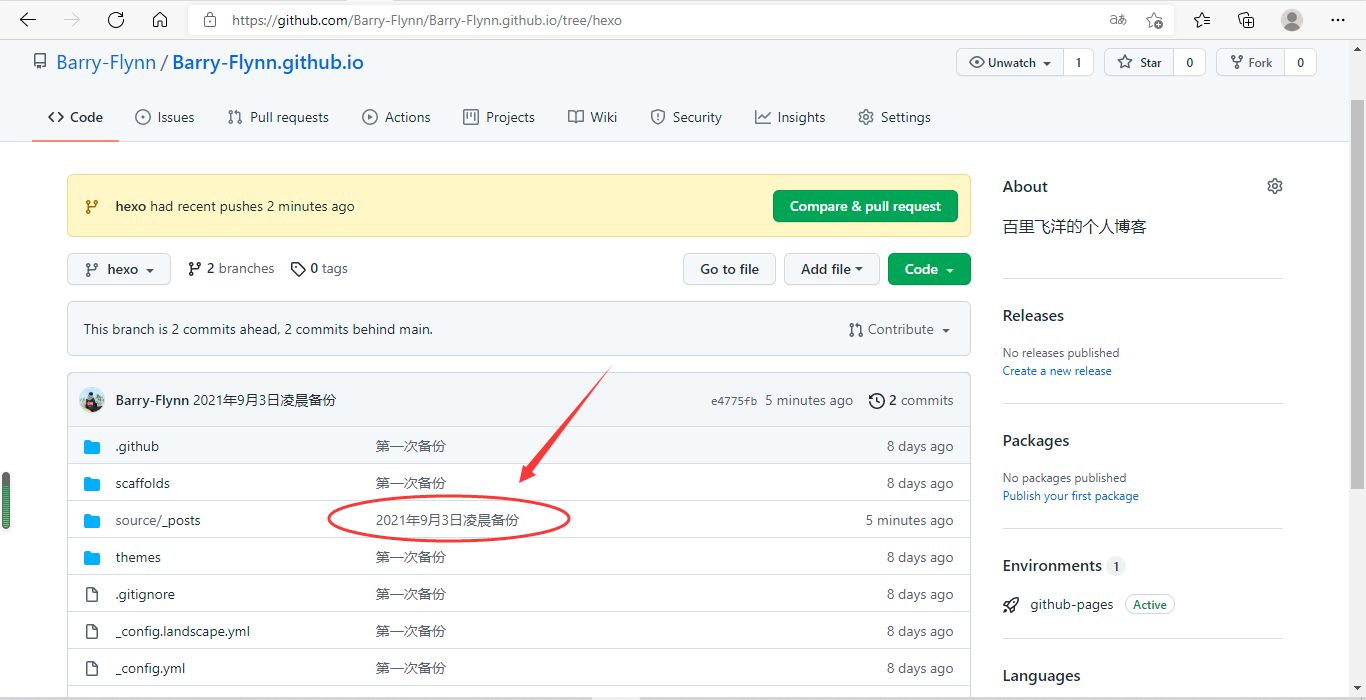The image size is (1366, 700).
Task: Click the history clock icon beside 2 commits
Action: pos(877,401)
